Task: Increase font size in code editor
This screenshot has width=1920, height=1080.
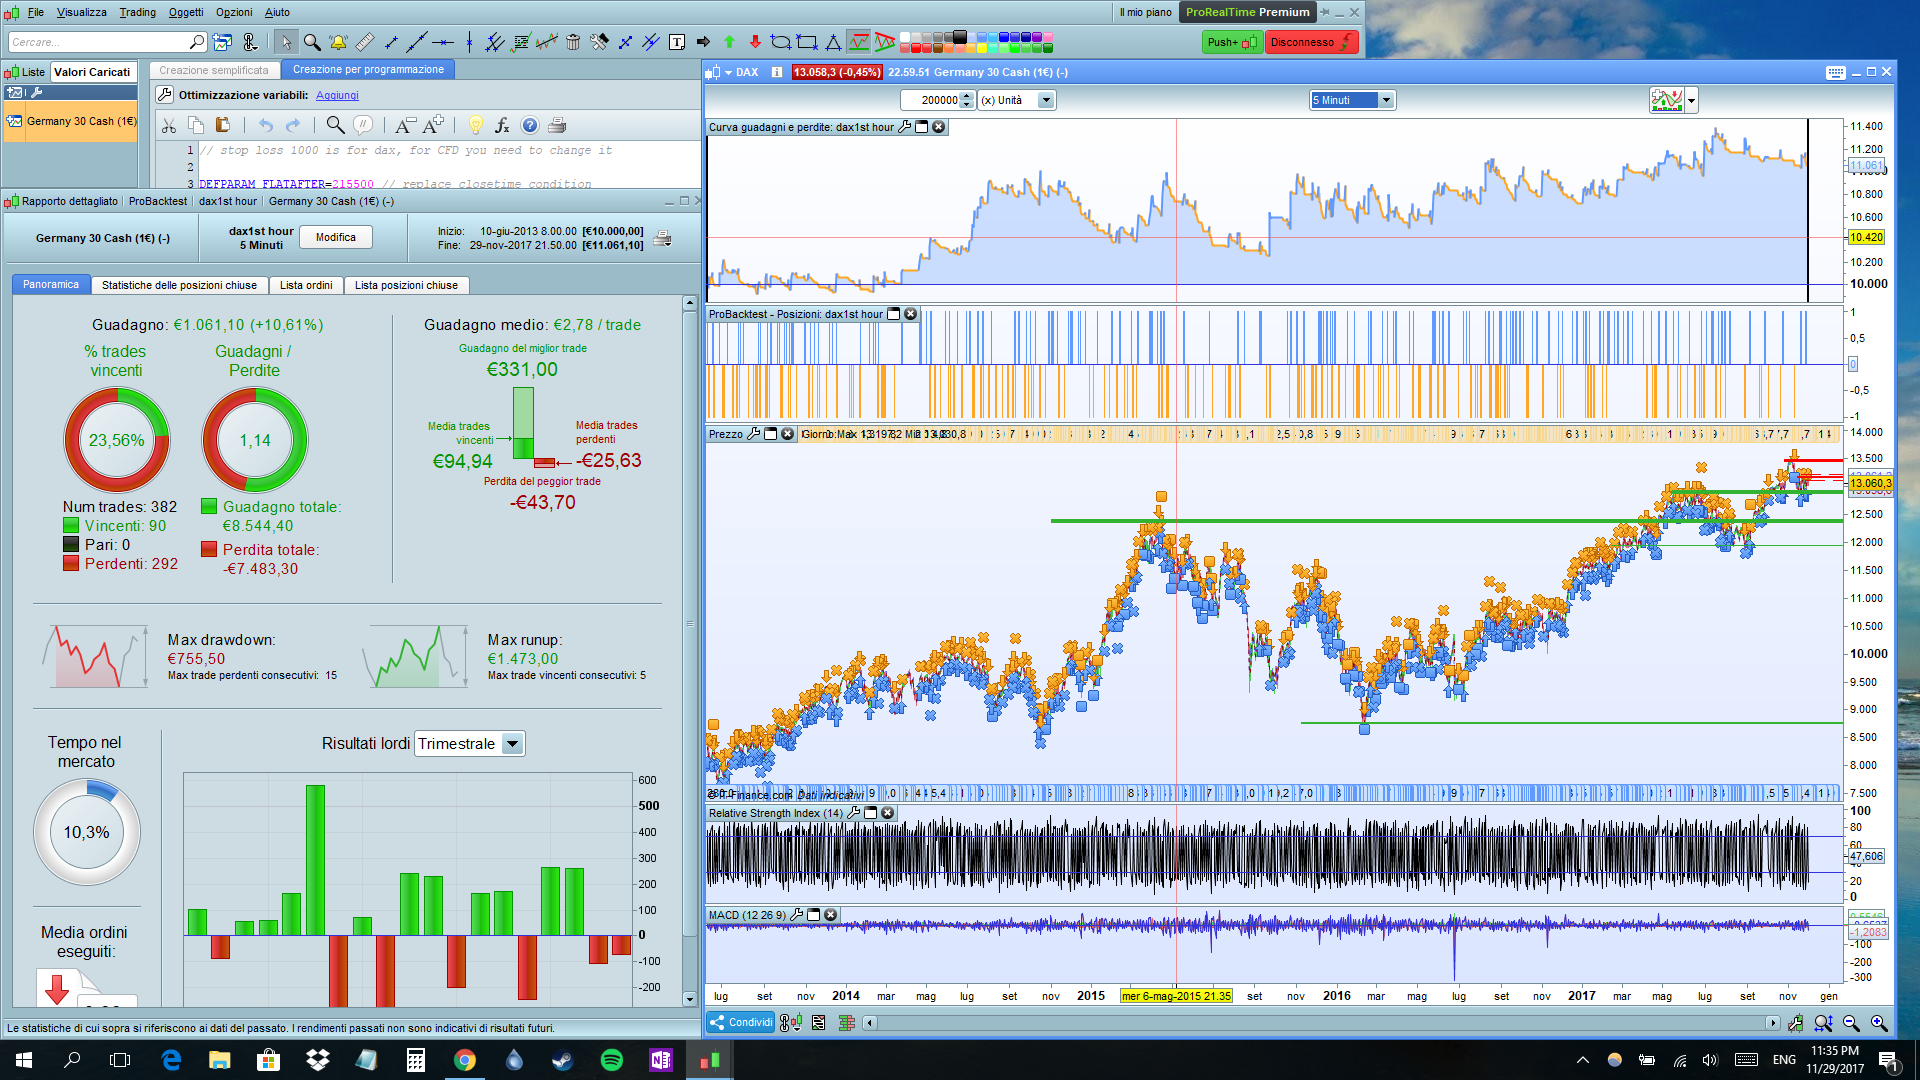Action: click(x=433, y=125)
